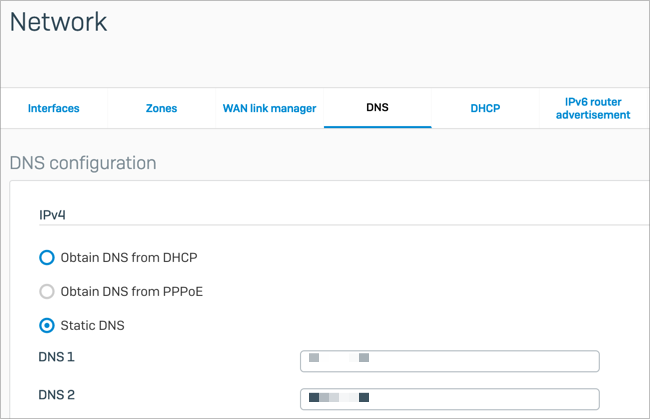Select Obtain DNS from DHCP radio button

(47, 257)
